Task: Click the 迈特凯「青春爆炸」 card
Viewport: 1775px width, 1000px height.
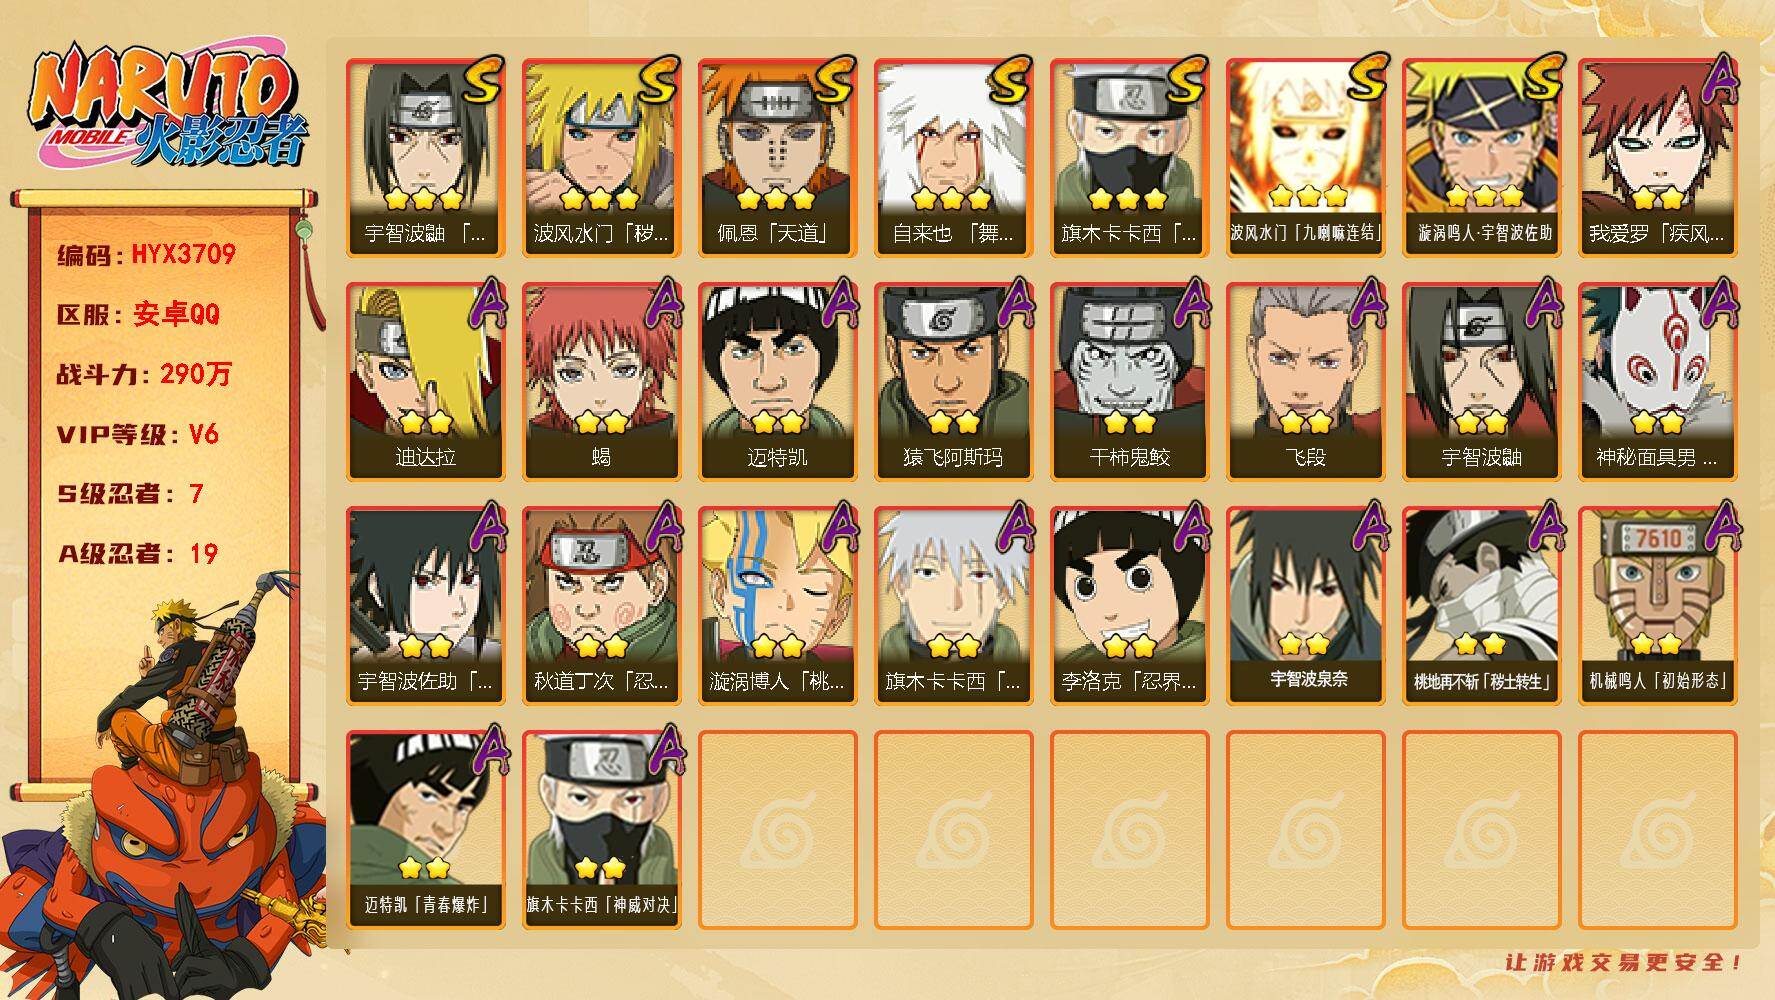Action: pos(425,829)
